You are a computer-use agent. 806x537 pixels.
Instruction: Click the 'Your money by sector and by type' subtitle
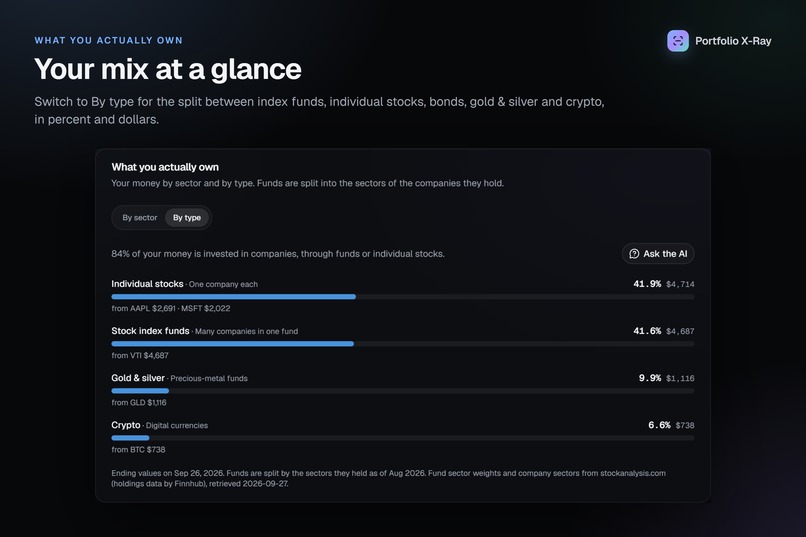(307, 183)
